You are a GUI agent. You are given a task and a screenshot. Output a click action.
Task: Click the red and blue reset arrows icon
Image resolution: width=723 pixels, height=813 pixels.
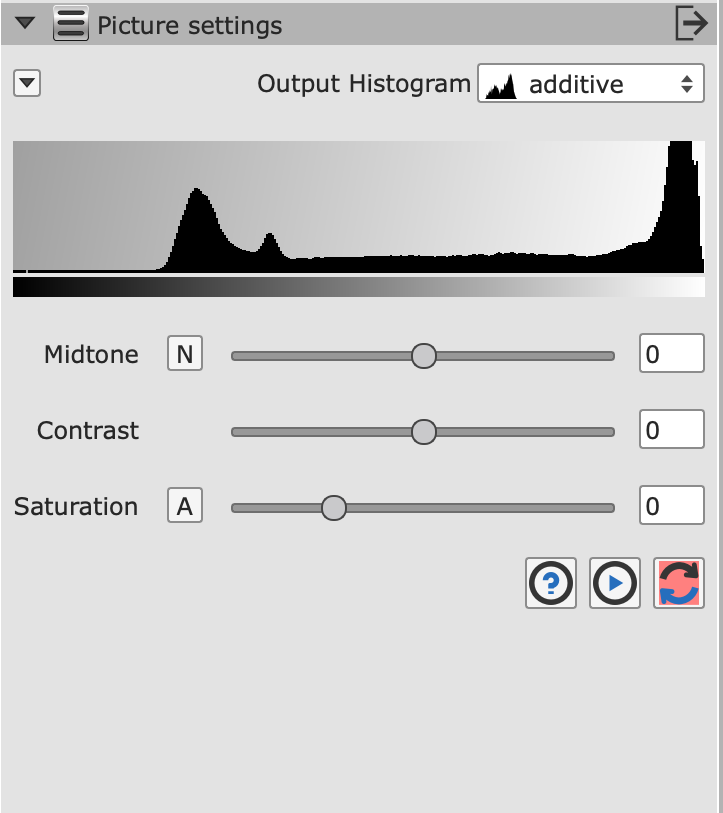679,584
